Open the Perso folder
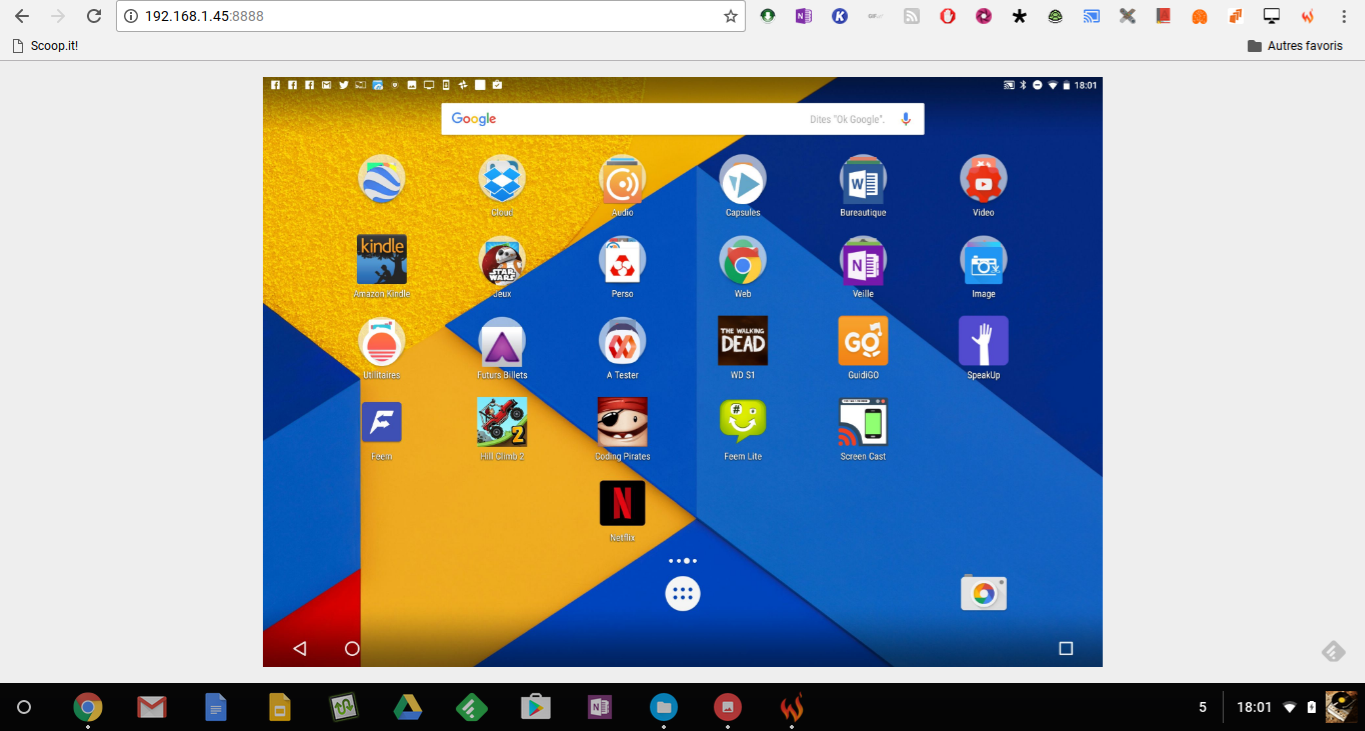This screenshot has width=1365, height=731. click(622, 261)
